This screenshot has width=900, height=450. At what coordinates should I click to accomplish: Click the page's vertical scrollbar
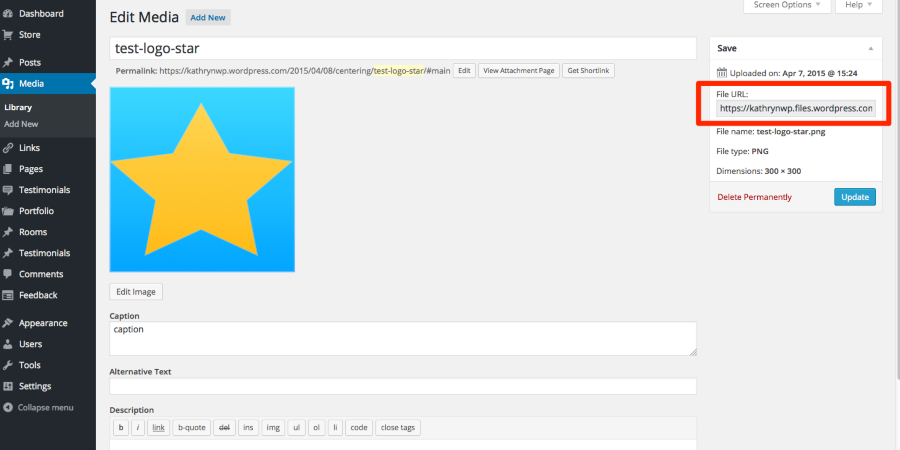click(898, 189)
